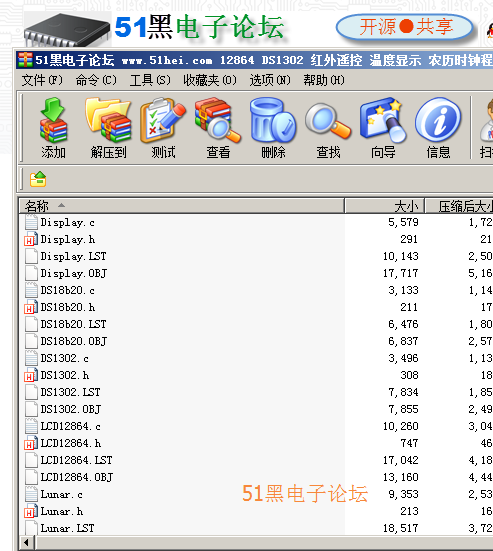Select the DS1302.h header file icon
The image size is (493, 551).
[31, 375]
